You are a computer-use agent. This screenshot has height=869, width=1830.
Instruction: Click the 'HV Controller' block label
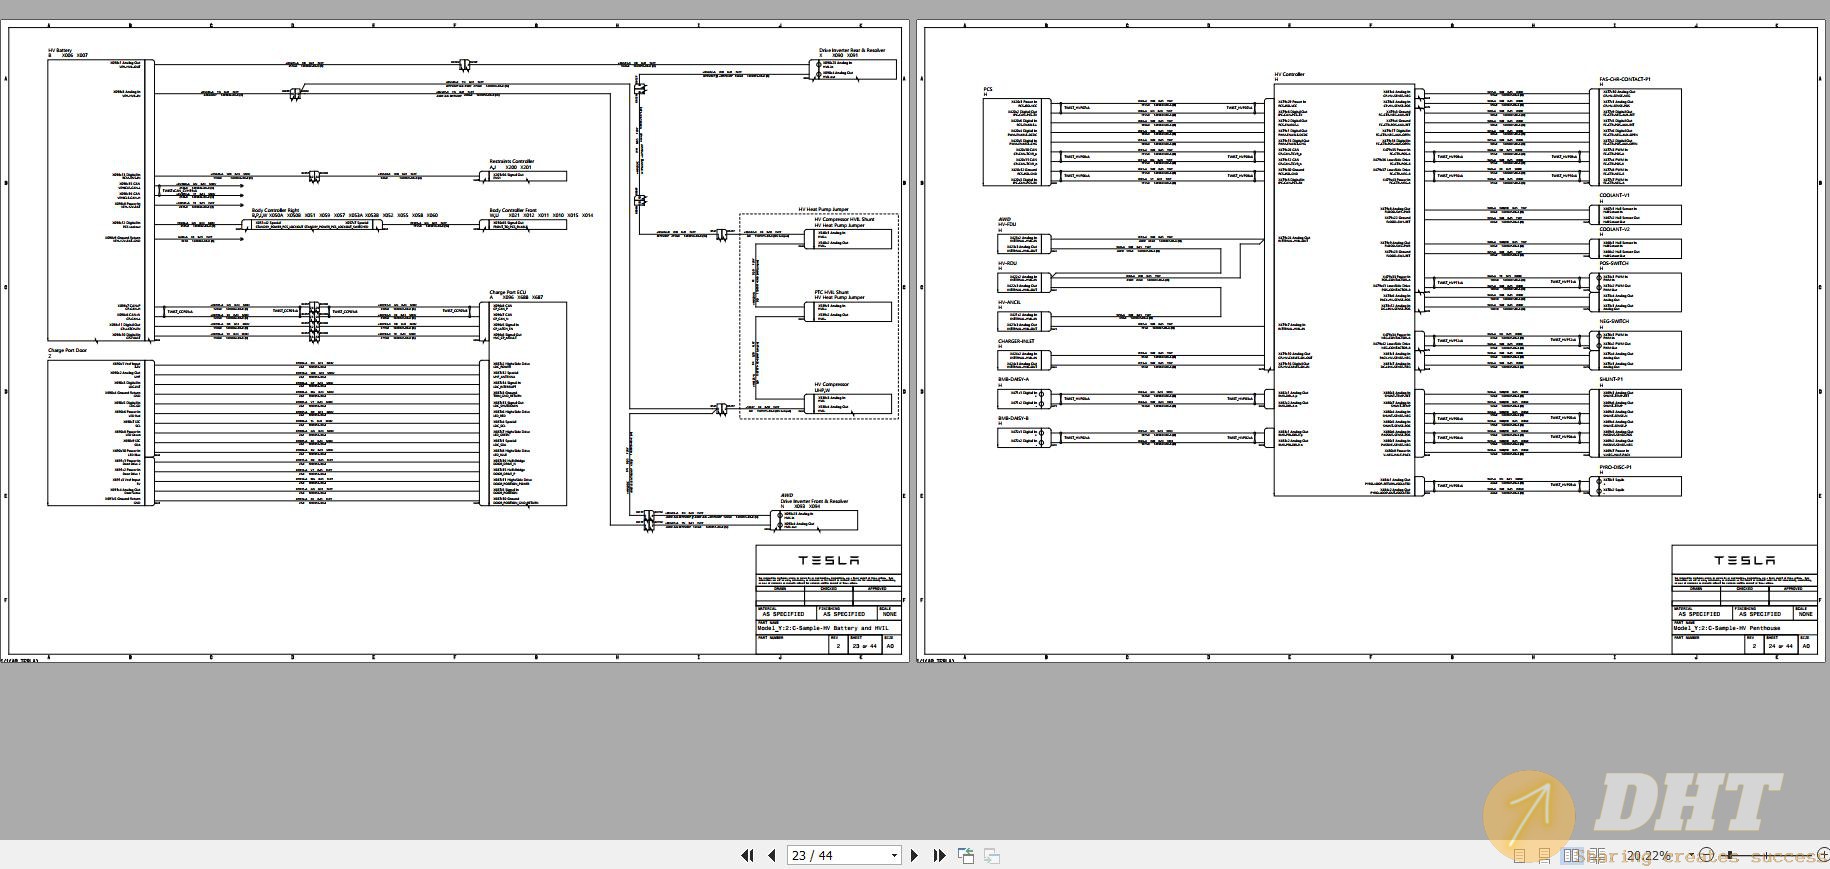pos(1289,74)
